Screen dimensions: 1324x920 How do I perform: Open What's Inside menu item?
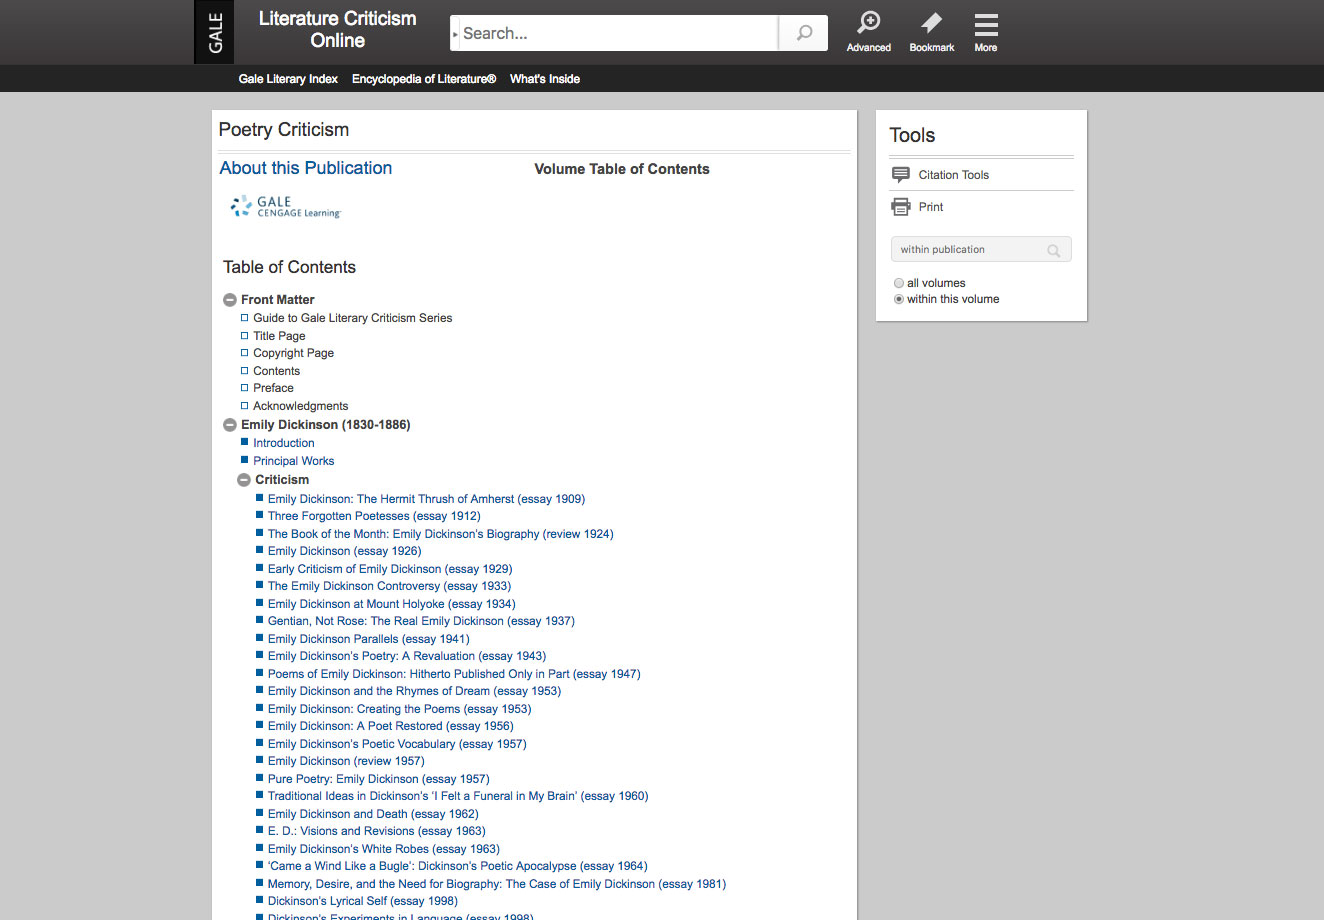[545, 79]
